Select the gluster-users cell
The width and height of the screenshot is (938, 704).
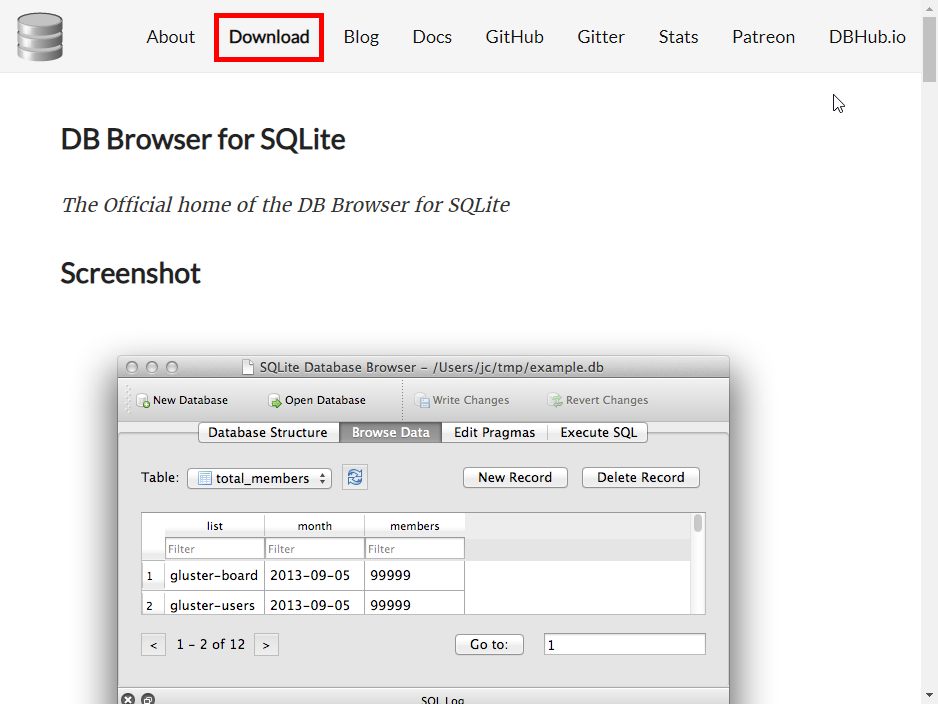[x=215, y=604]
